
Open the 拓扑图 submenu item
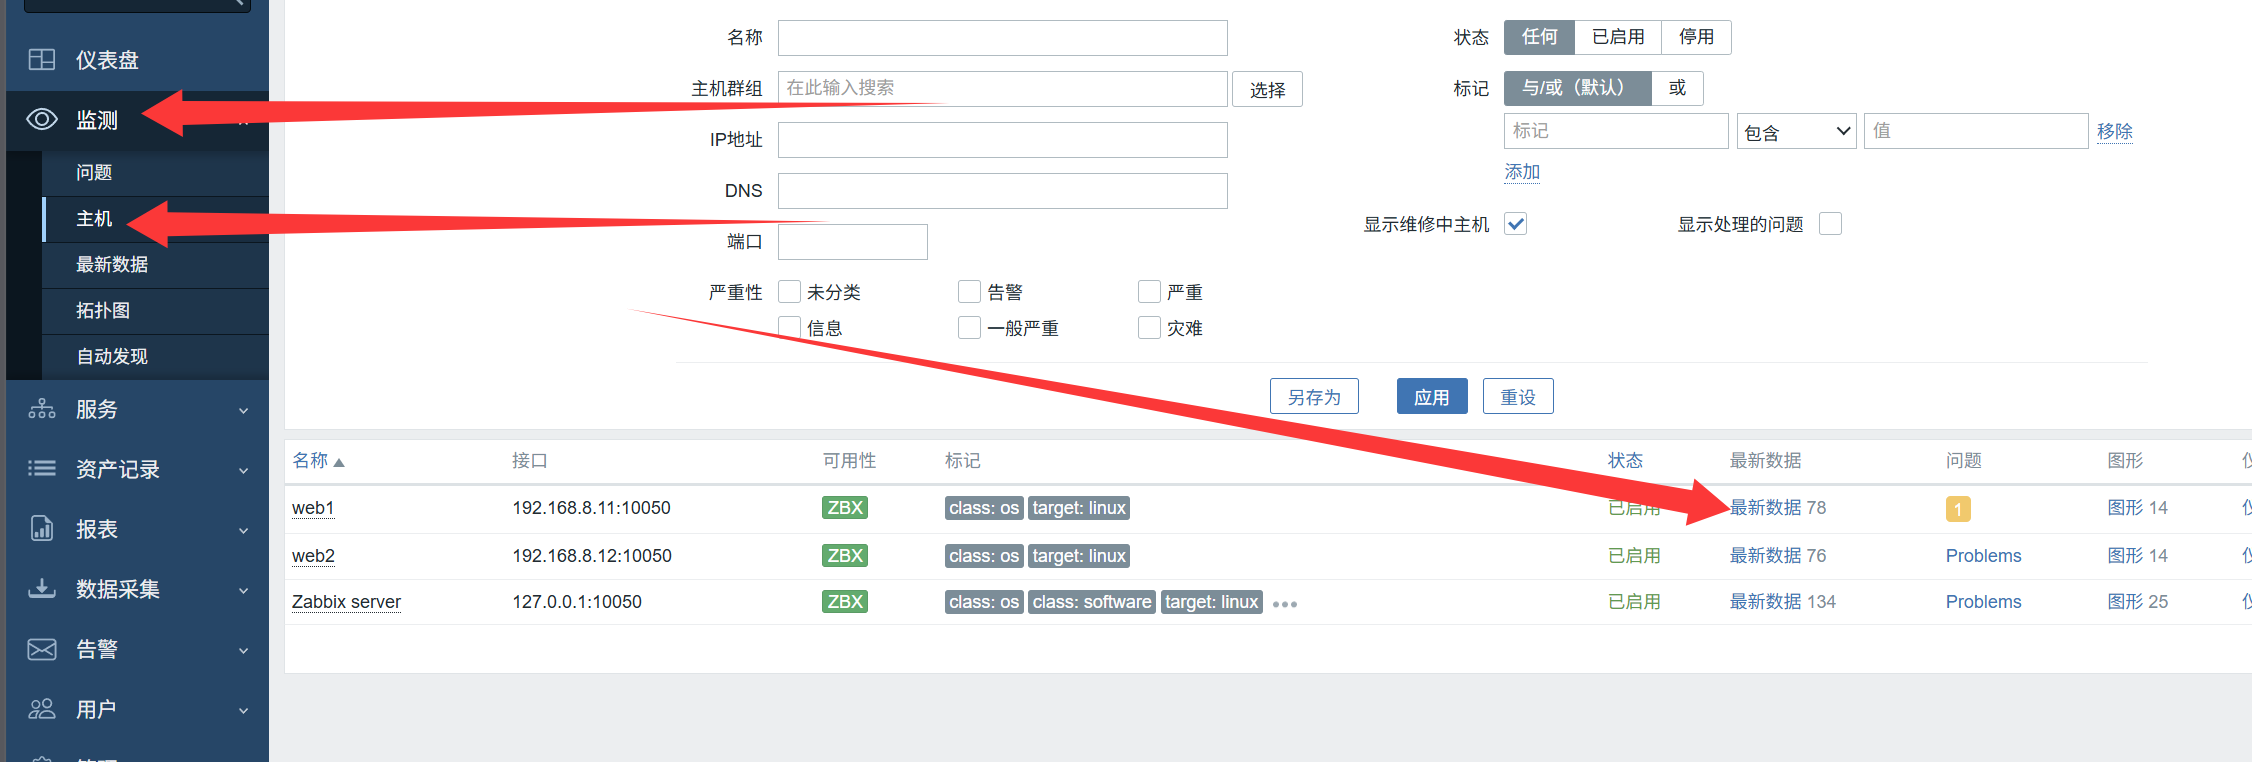coord(156,311)
